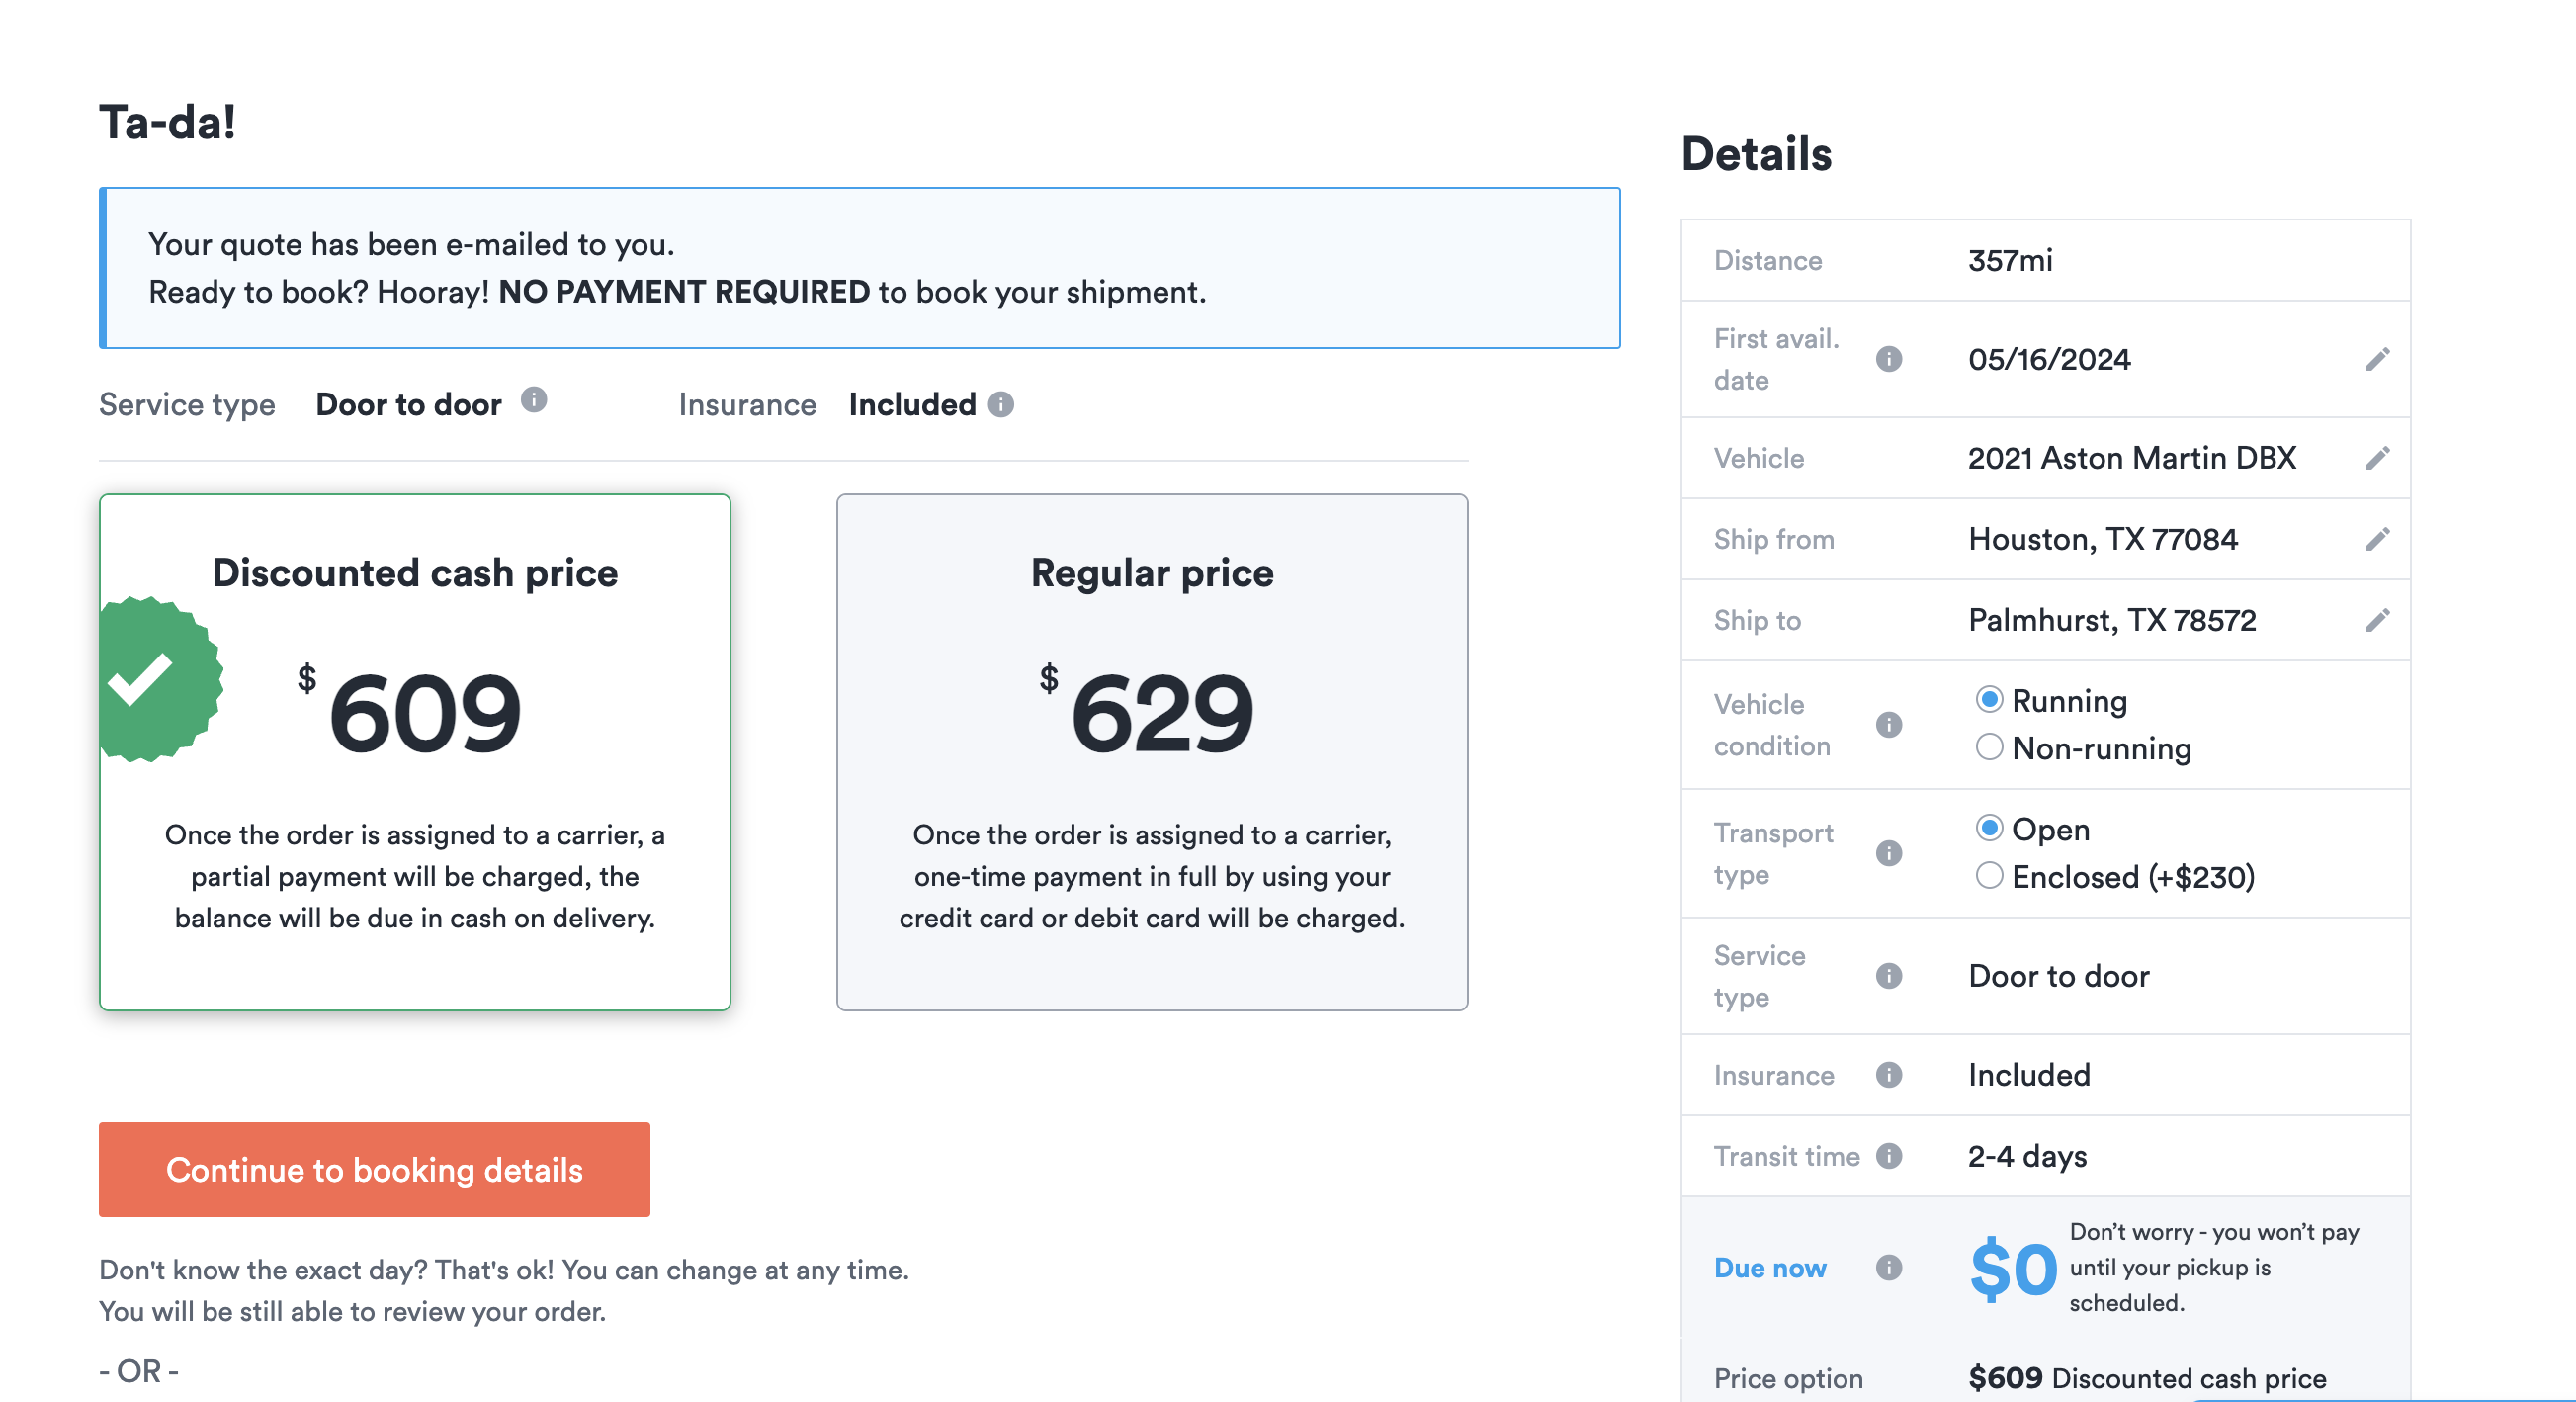2576x1402 pixels.
Task: Show the Transit time info tooltip
Action: pos(1889,1156)
